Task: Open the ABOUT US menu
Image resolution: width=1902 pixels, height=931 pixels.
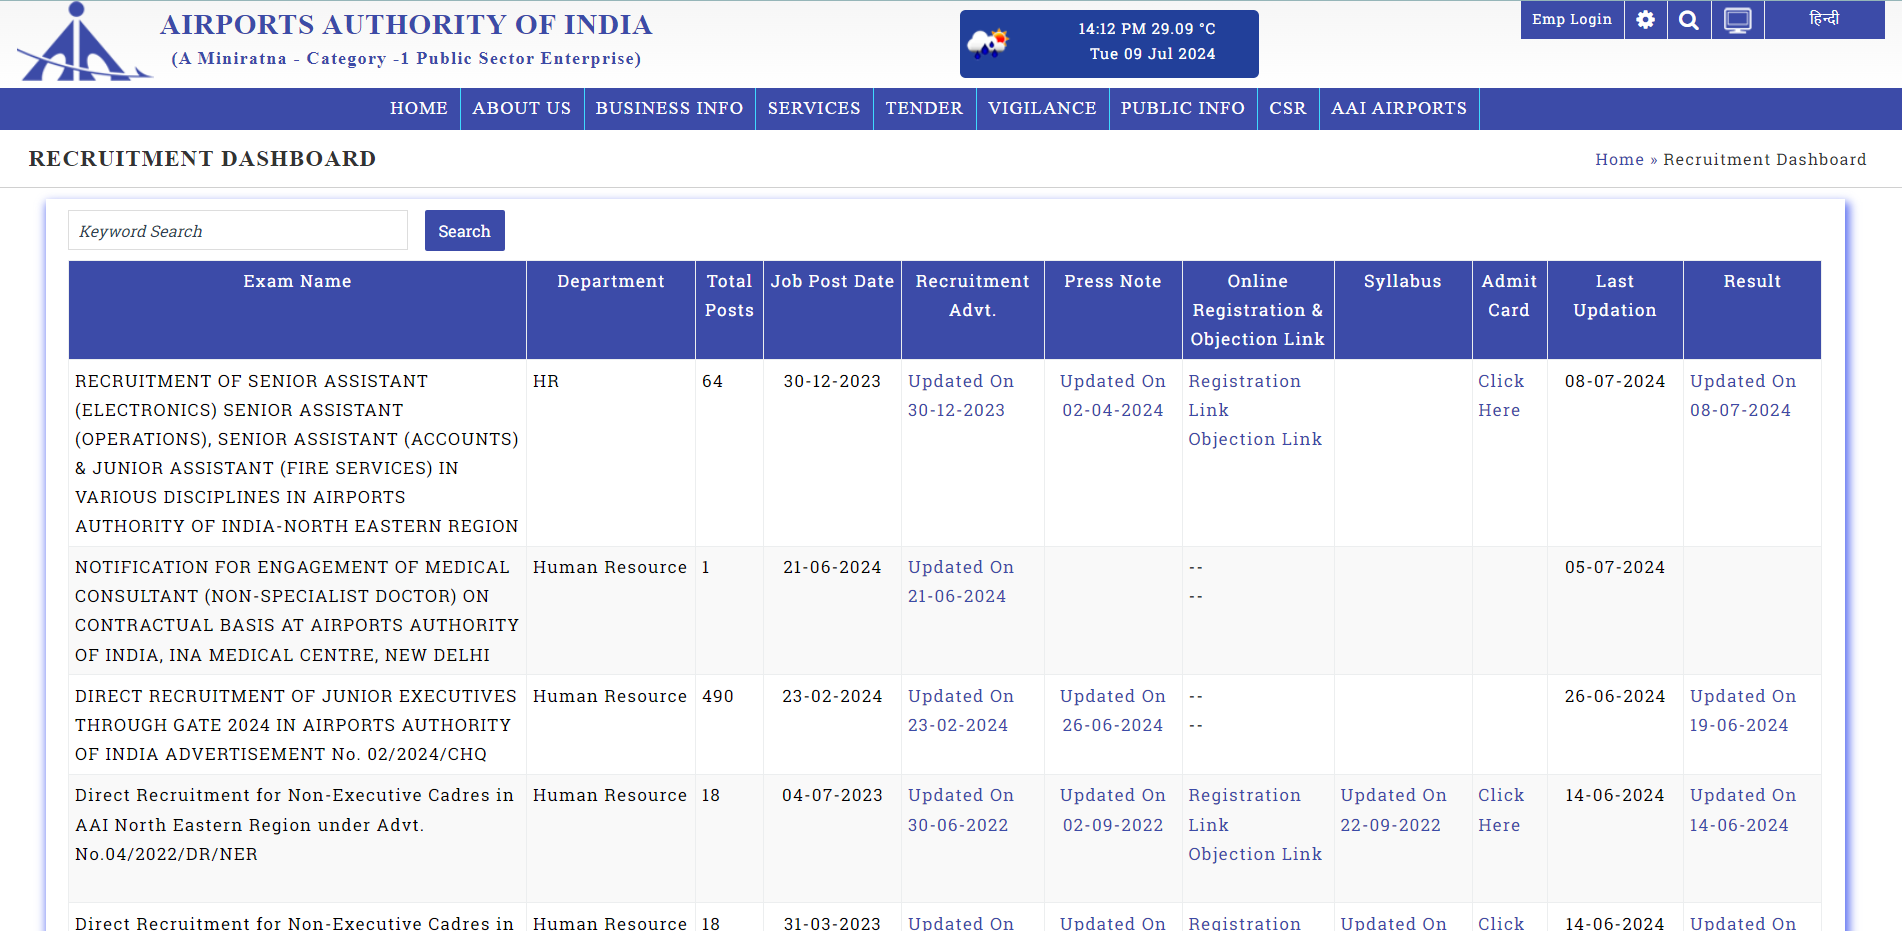Action: click(522, 108)
